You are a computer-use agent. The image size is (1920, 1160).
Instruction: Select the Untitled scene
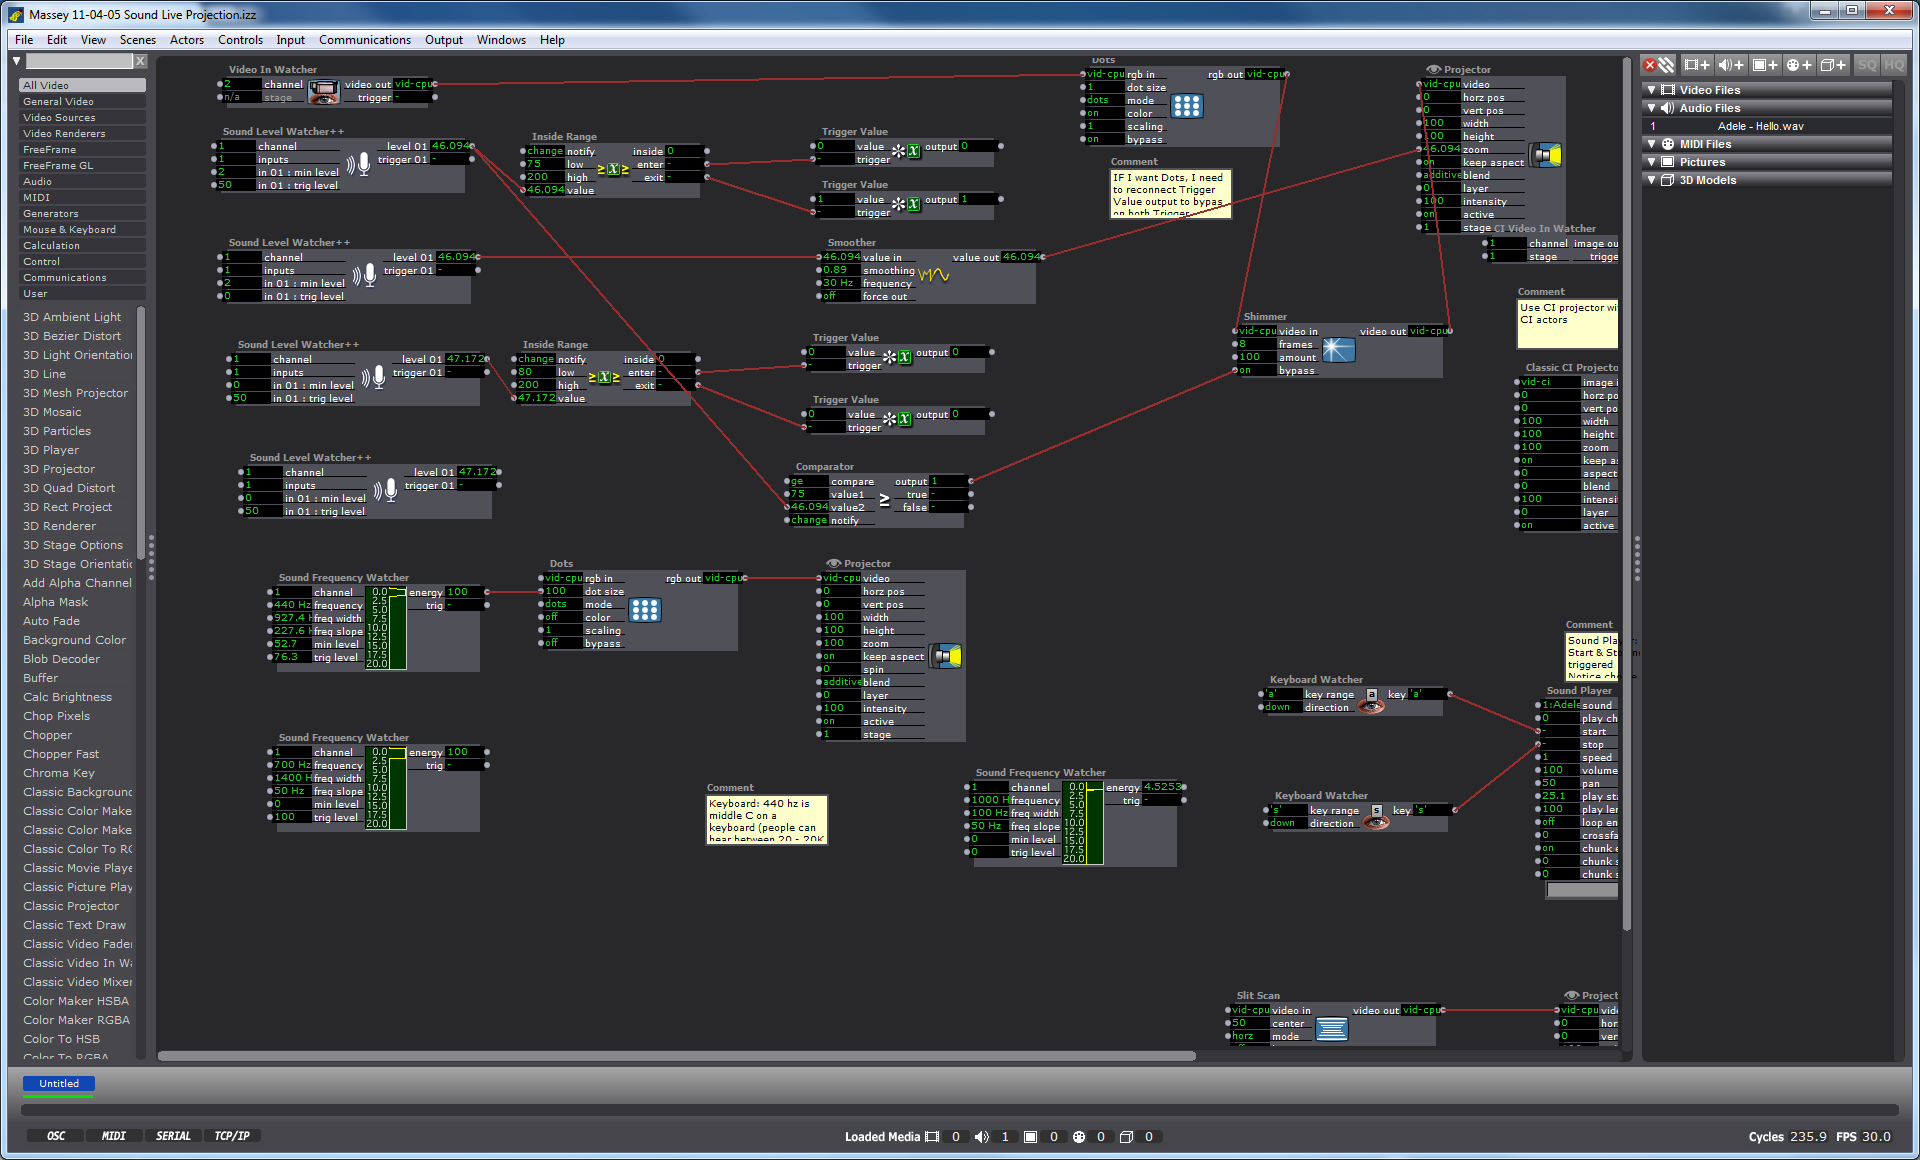(59, 1083)
